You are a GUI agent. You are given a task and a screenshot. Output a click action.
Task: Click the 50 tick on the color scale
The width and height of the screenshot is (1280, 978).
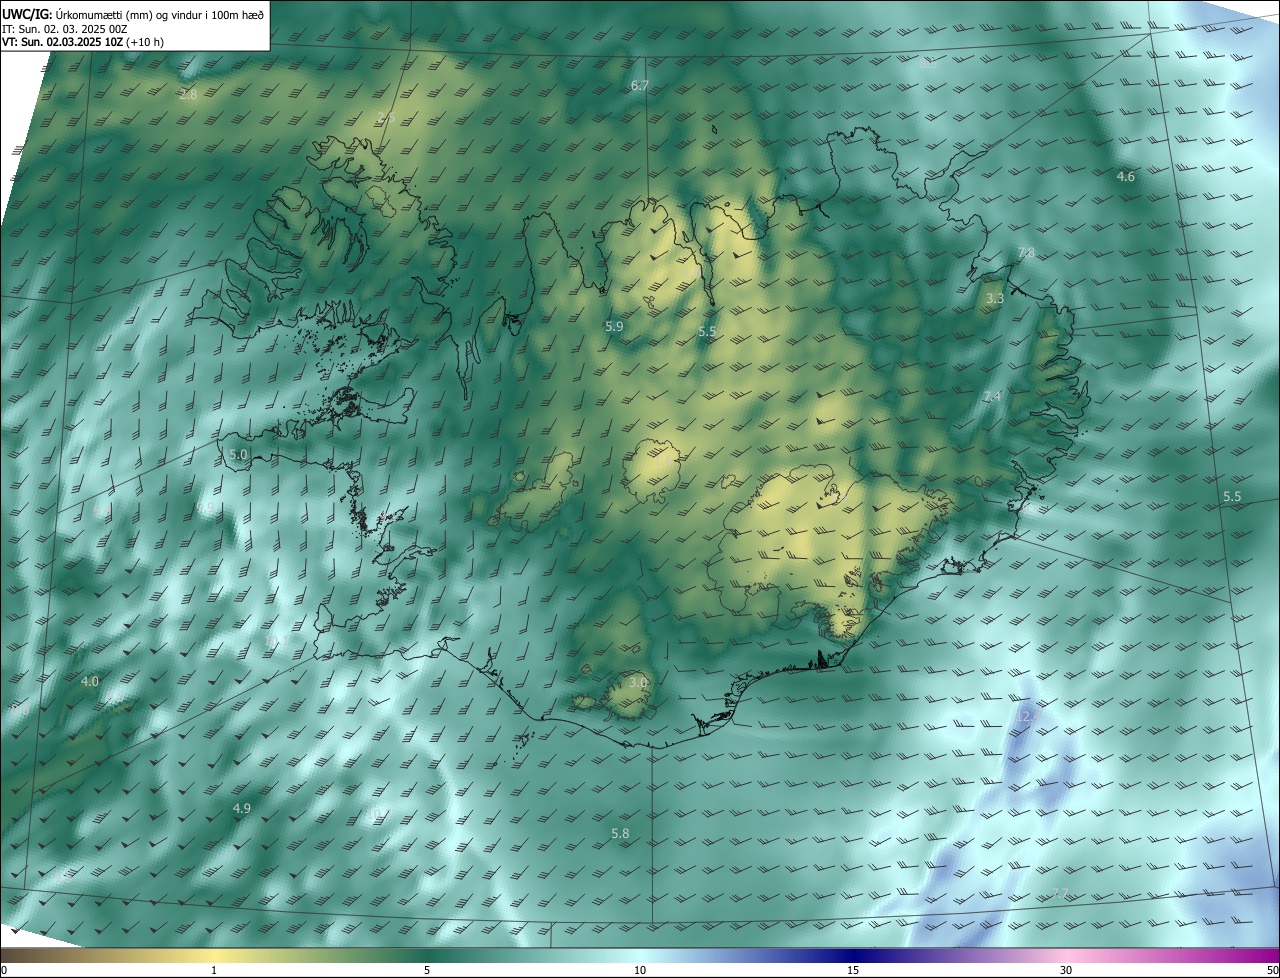click(1271, 970)
